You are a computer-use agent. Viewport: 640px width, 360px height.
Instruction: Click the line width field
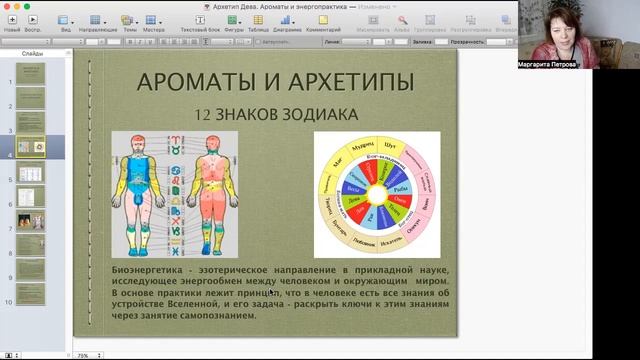(379, 42)
